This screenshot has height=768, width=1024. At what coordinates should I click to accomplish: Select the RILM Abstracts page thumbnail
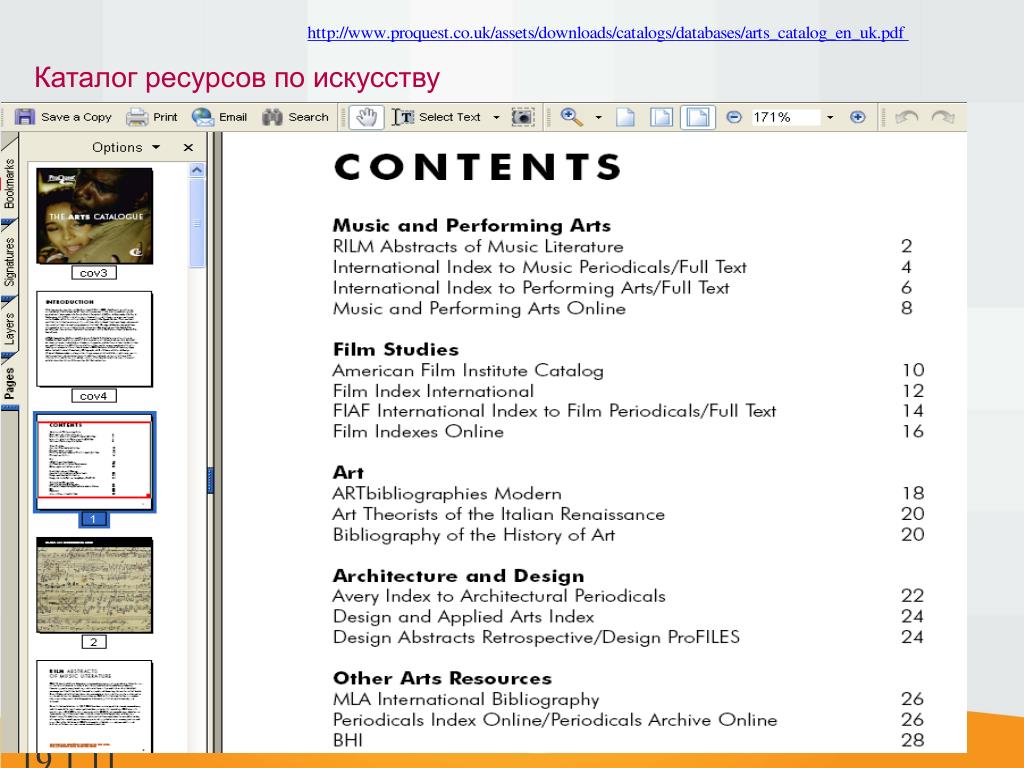coord(95,707)
